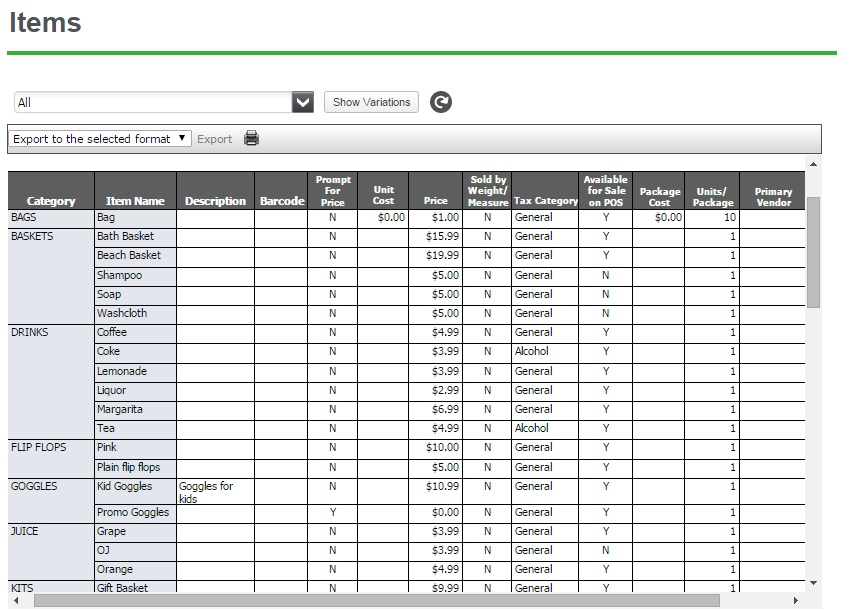The height and width of the screenshot is (610, 851).
Task: Click the Category column header
Action: click(x=51, y=191)
